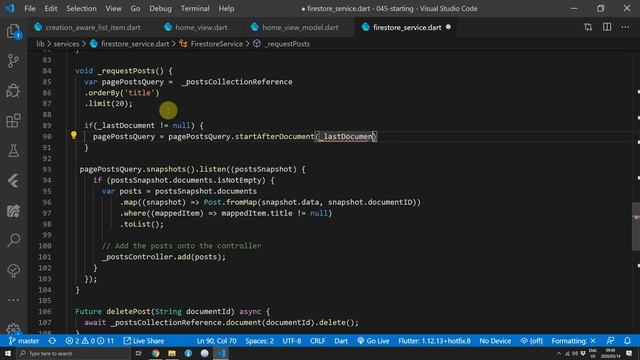Select the firestore_service.dart tab

click(x=406, y=27)
